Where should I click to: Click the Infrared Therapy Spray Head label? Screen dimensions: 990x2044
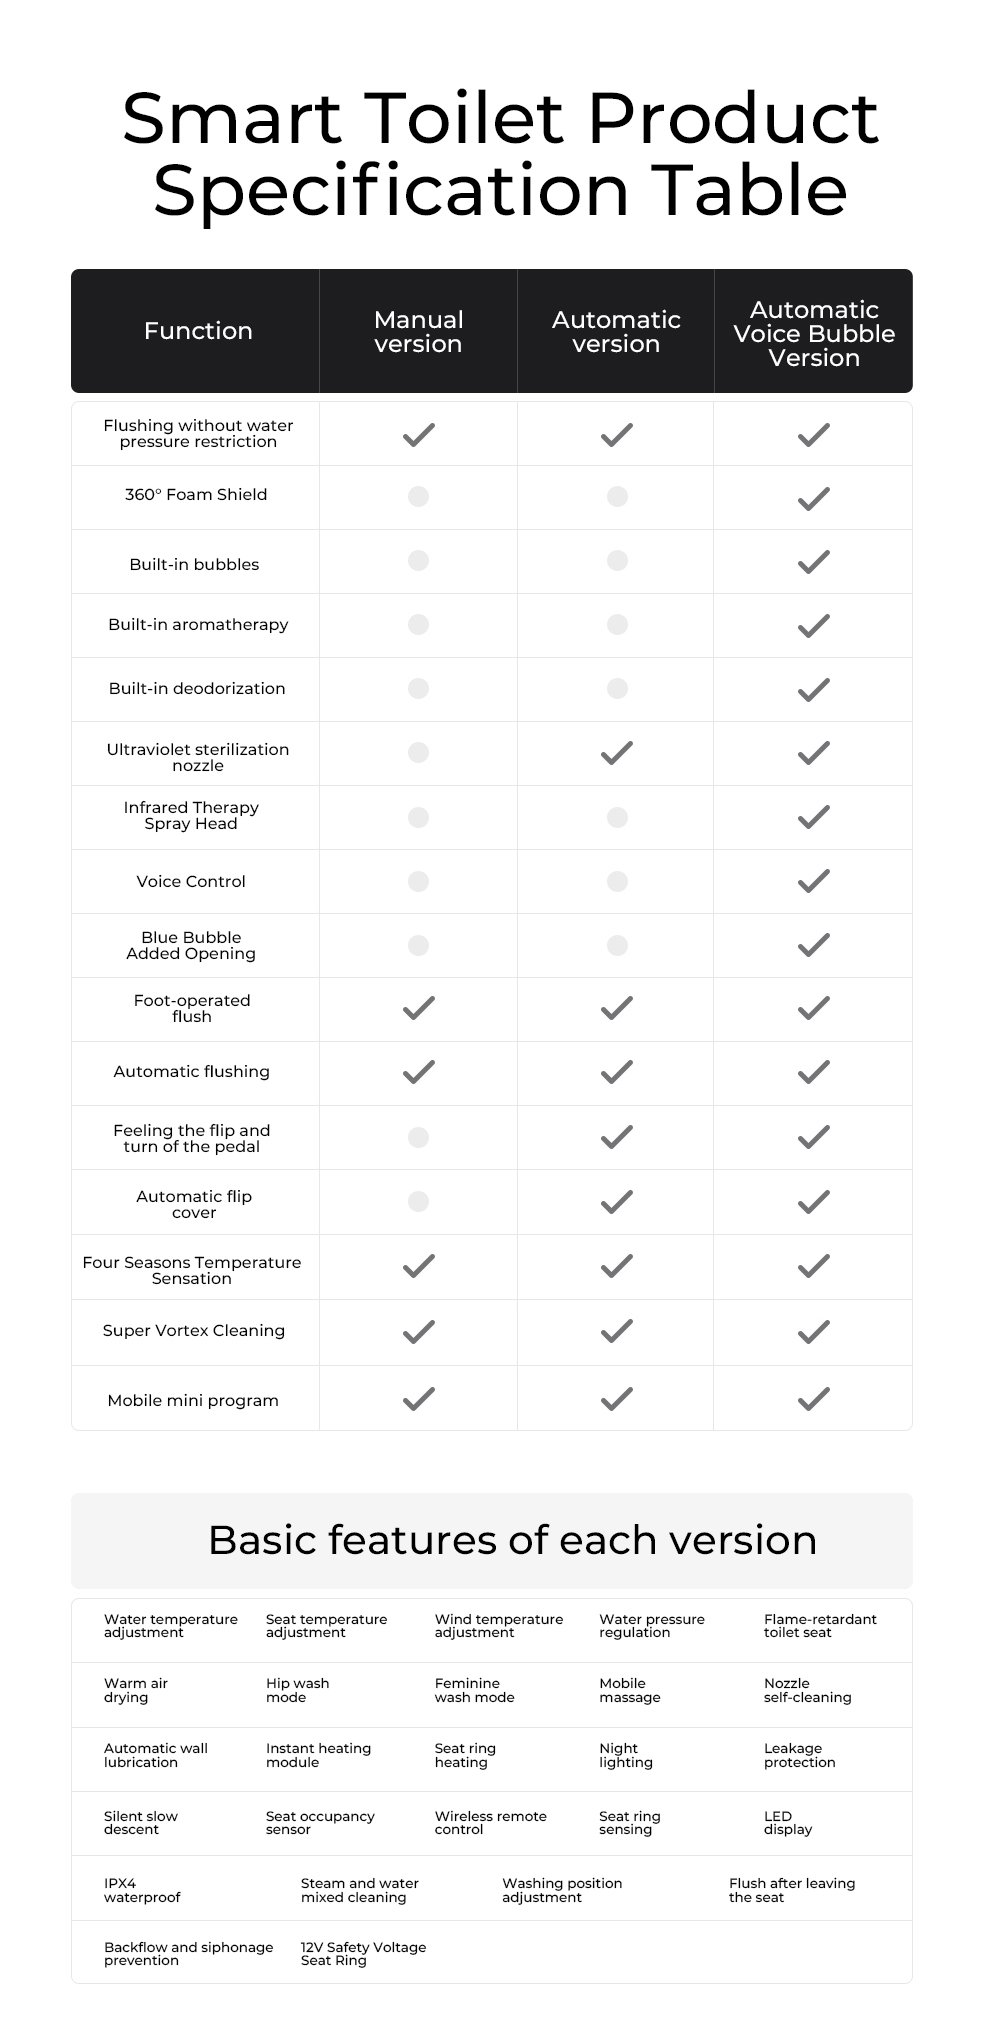coord(191,816)
